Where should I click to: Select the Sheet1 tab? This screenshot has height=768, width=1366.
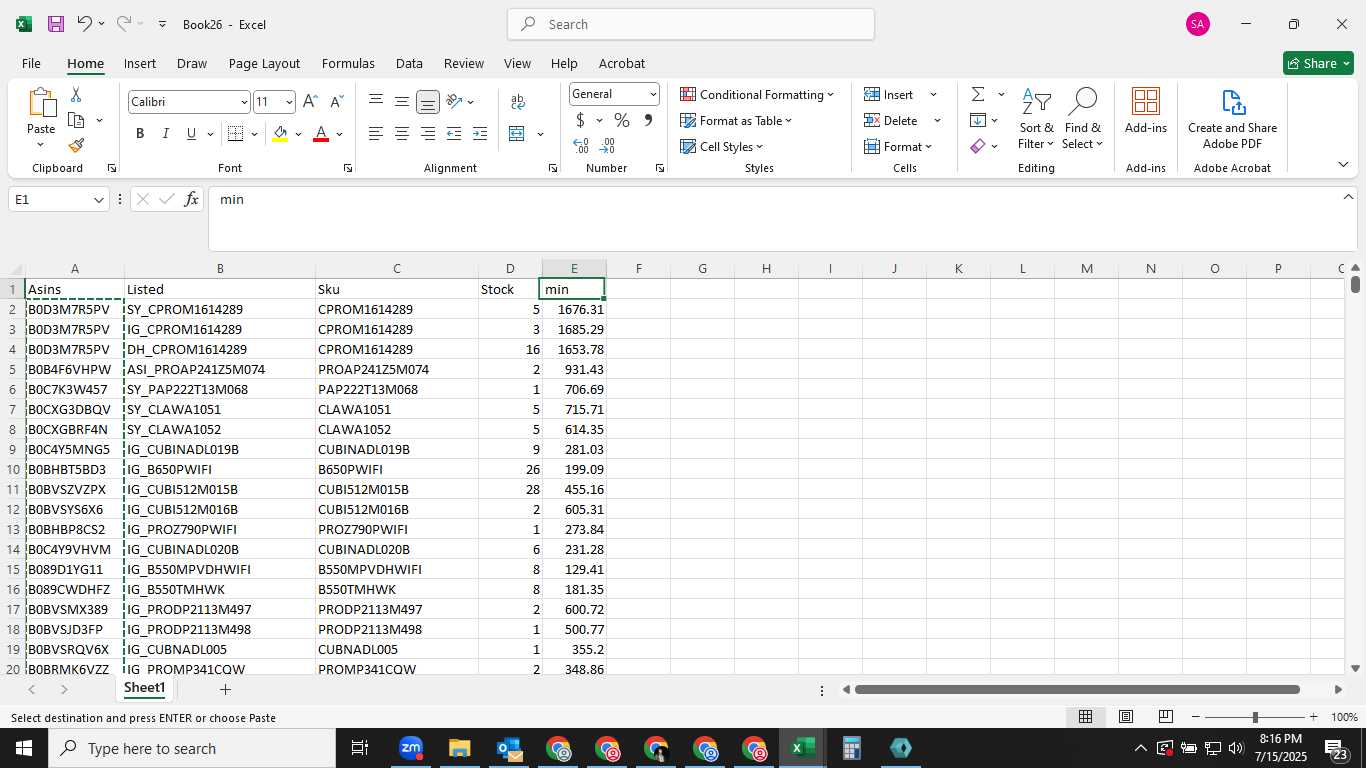coord(144,688)
